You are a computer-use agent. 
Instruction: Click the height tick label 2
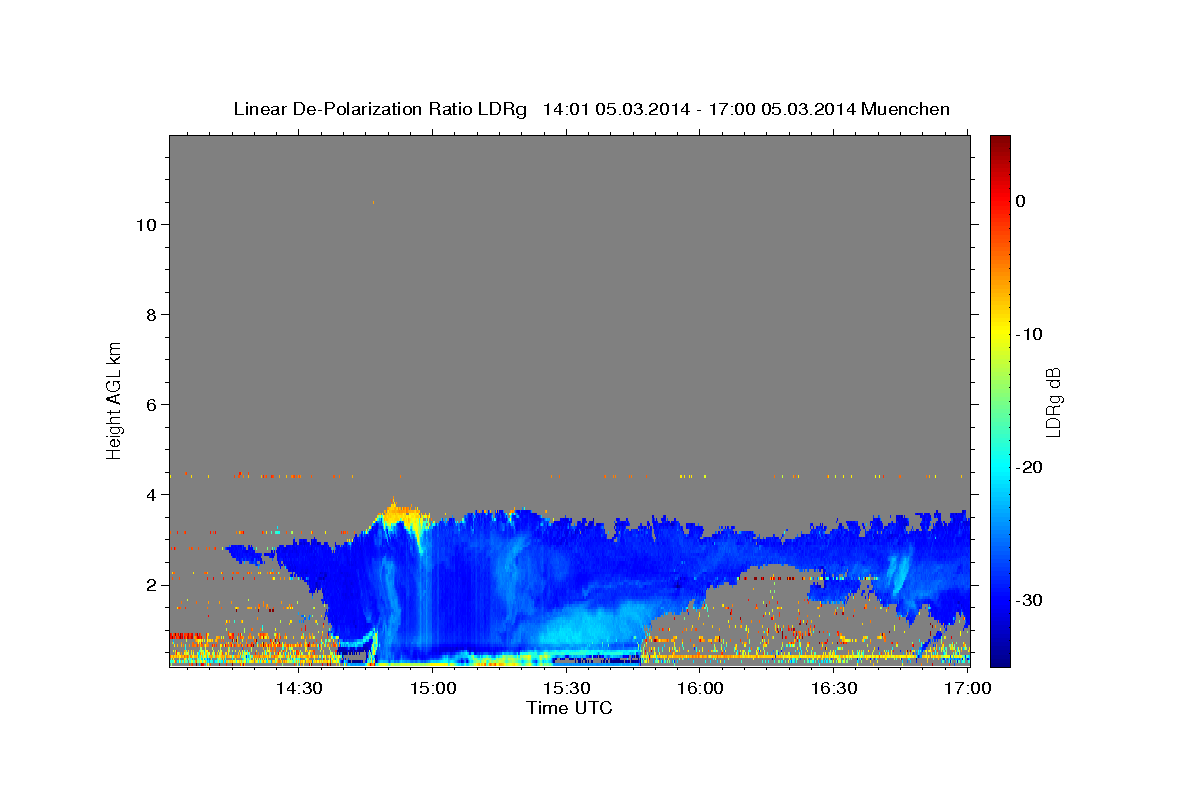tap(150, 585)
